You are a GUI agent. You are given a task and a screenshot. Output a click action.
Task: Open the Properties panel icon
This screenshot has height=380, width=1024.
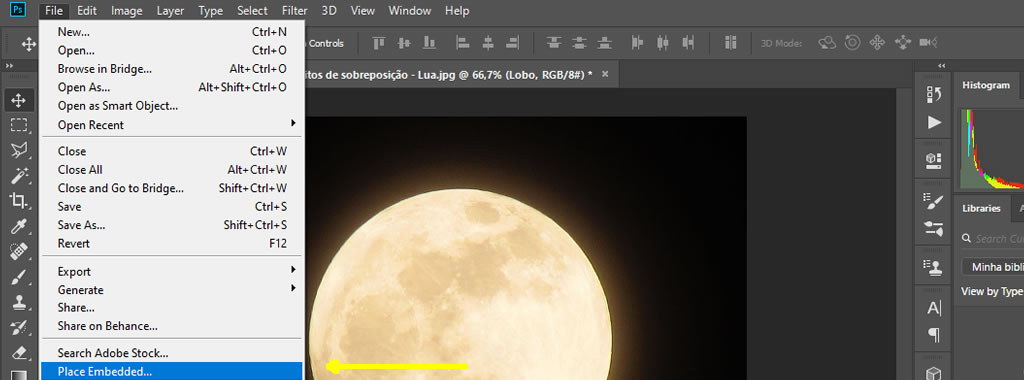click(934, 161)
